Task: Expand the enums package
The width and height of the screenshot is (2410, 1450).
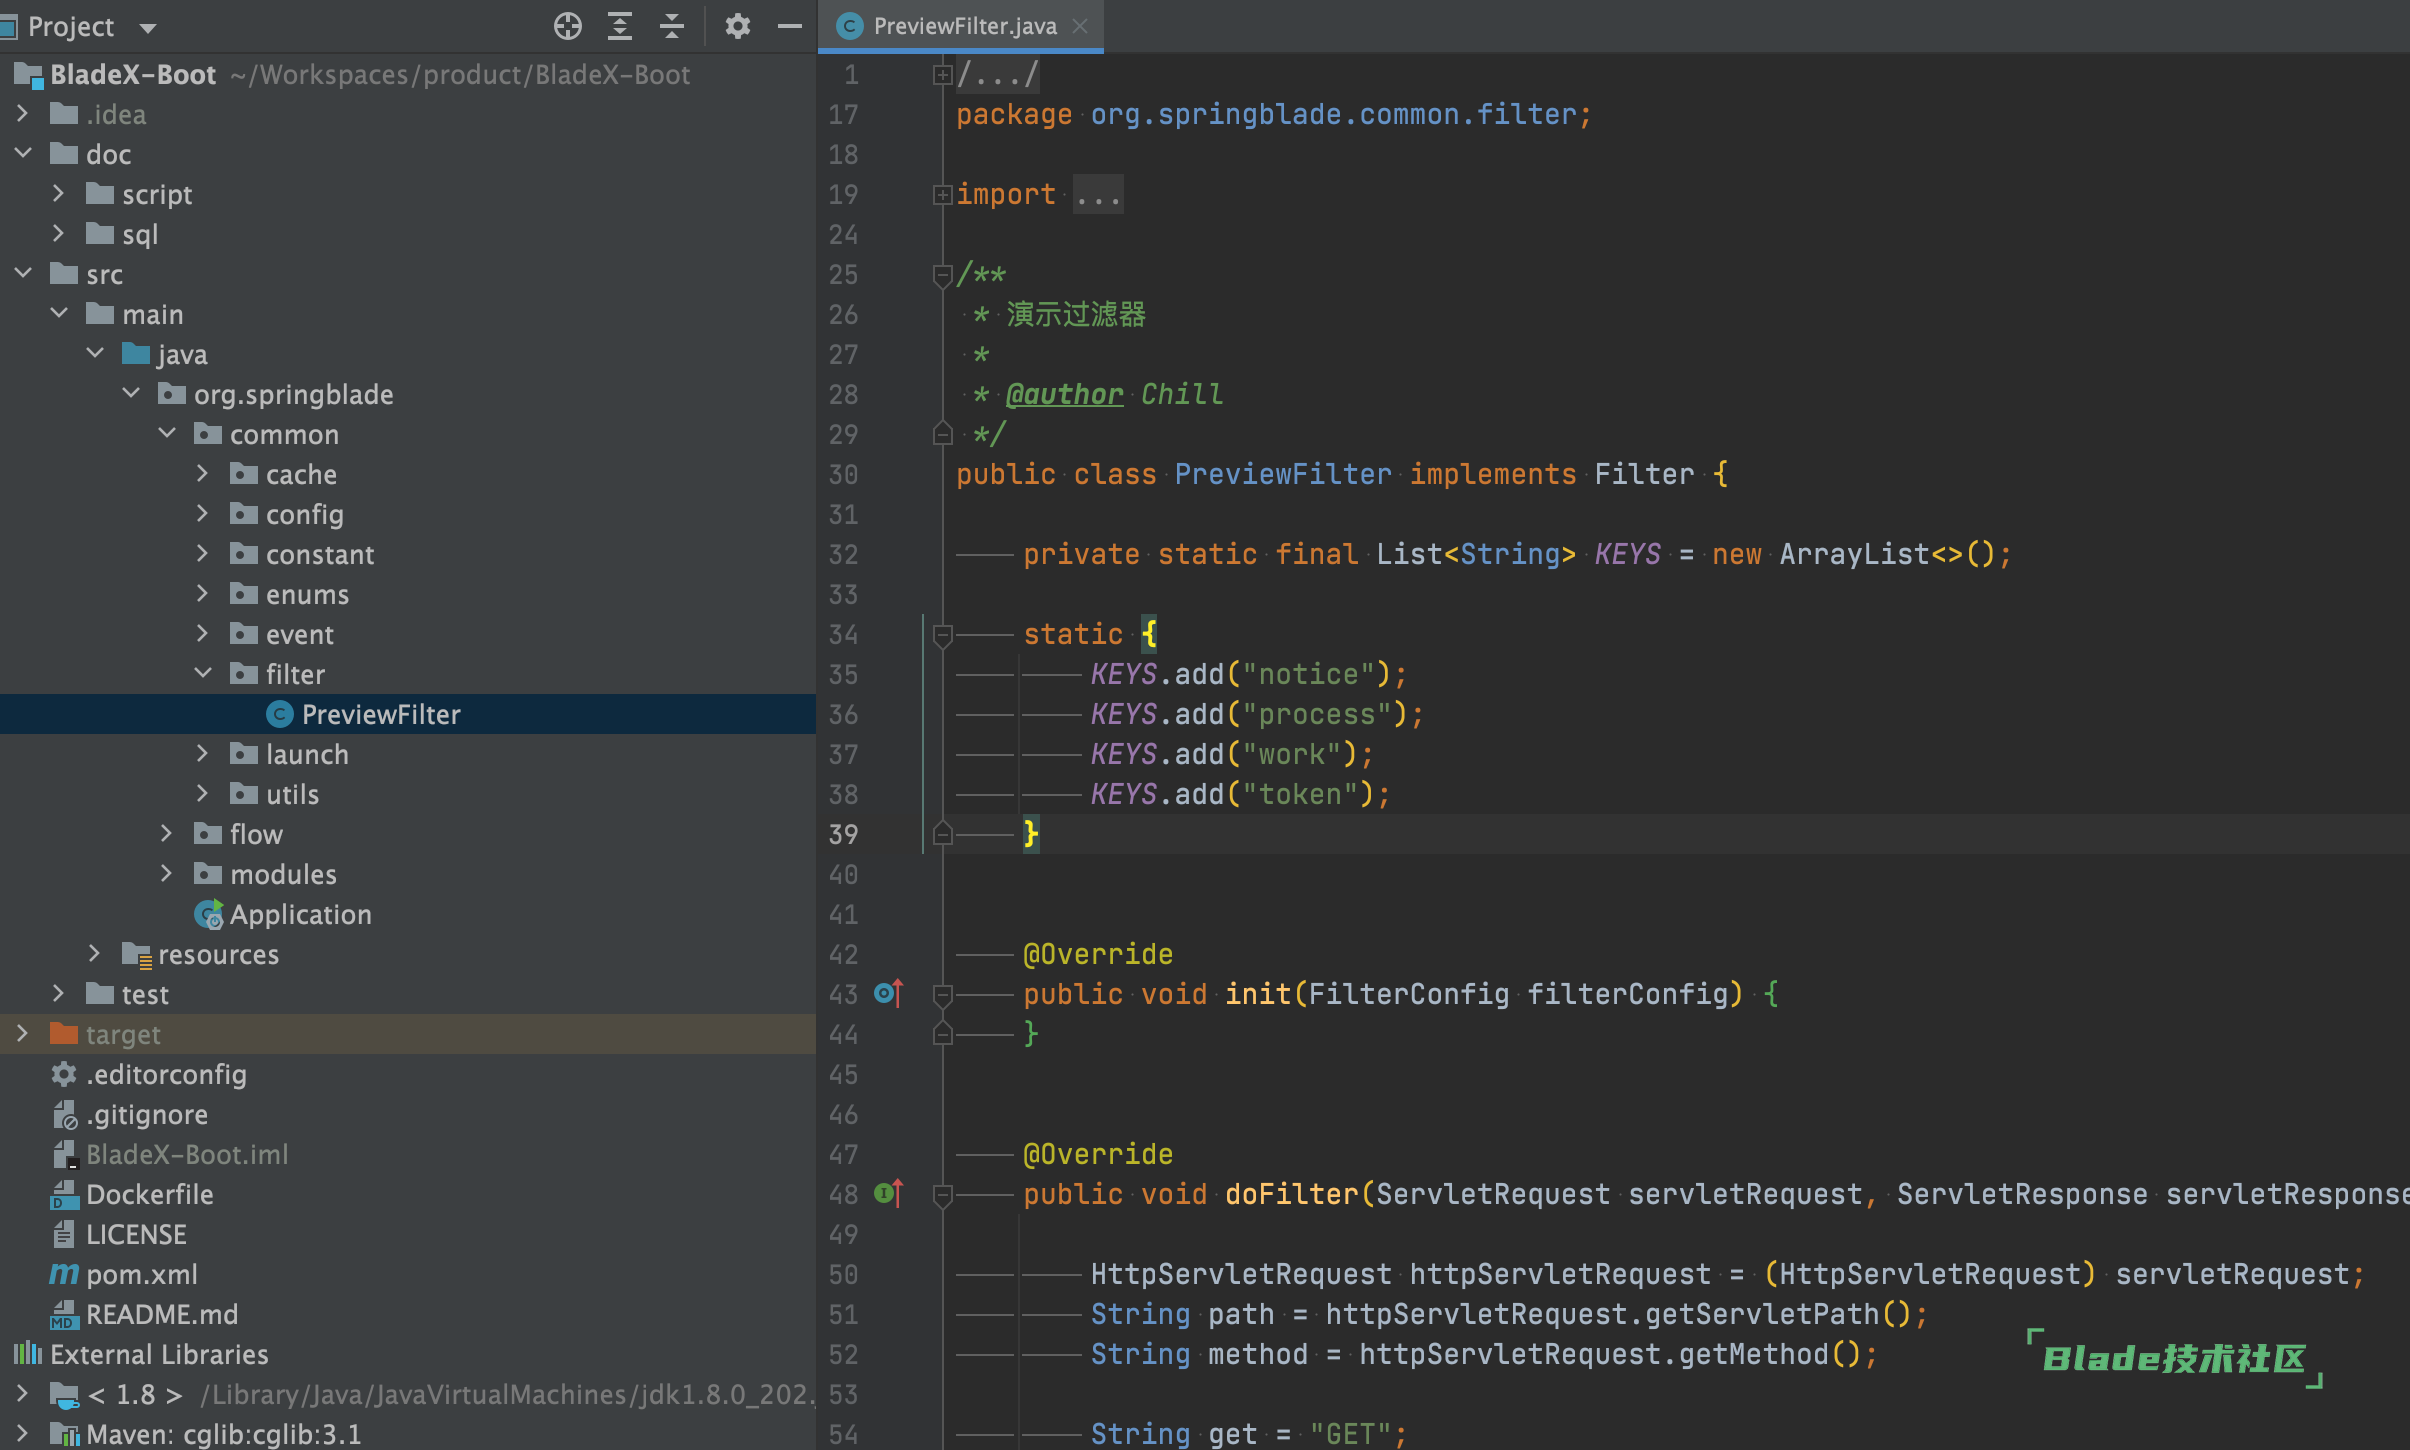Action: [203, 594]
